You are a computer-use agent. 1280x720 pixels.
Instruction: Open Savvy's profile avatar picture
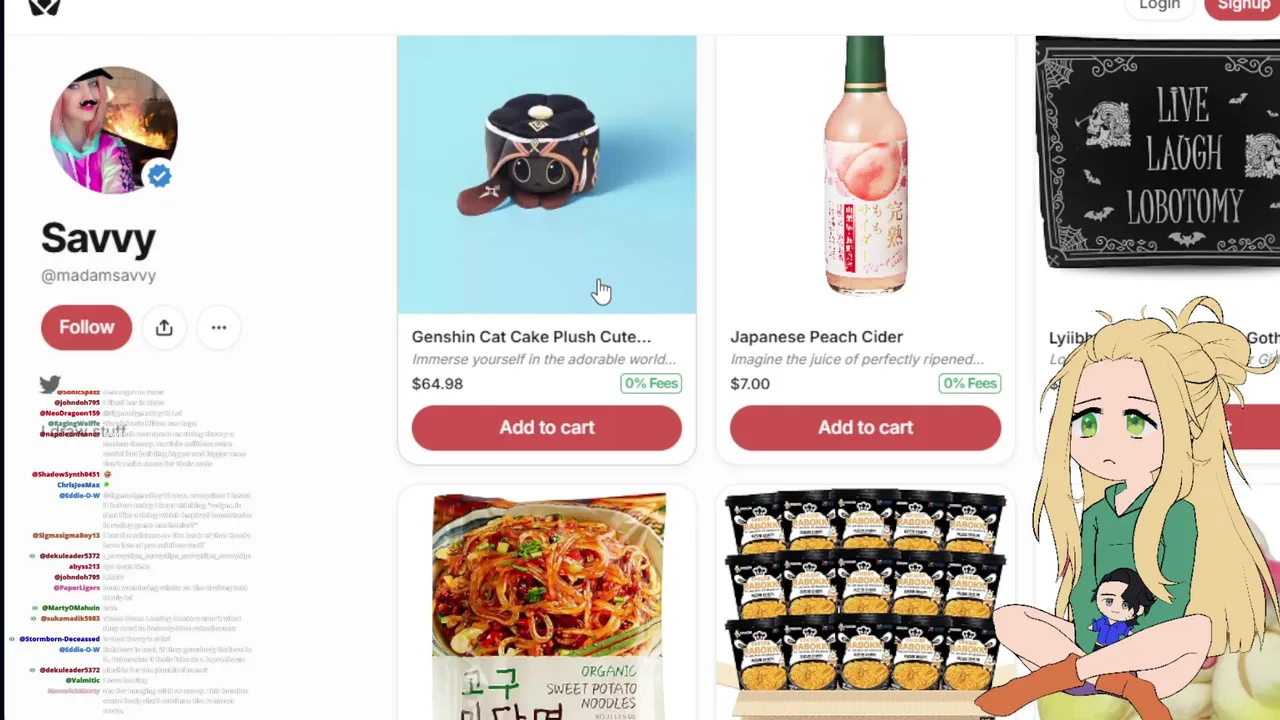click(x=113, y=130)
